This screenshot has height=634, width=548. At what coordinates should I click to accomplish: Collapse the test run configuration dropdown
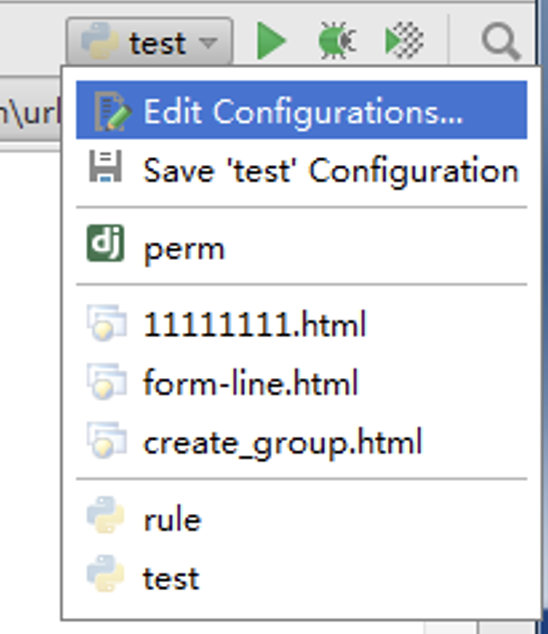coord(150,41)
